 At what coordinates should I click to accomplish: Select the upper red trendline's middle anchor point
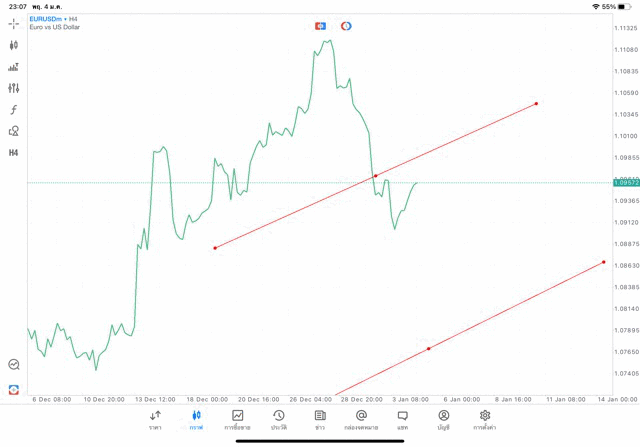tap(376, 176)
